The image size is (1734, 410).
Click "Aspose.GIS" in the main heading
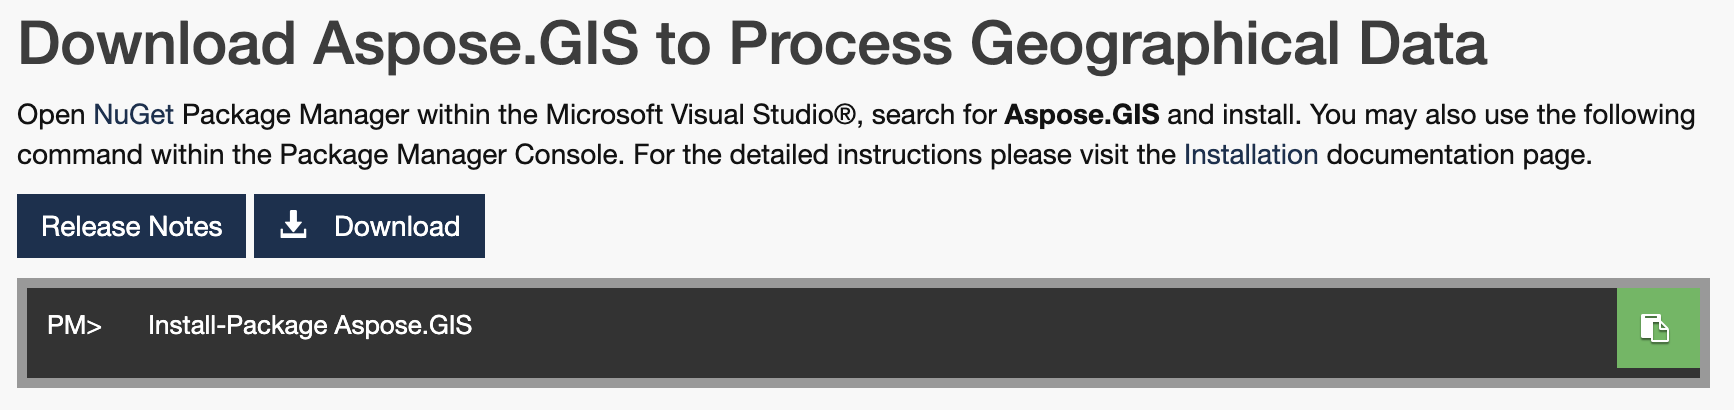tap(477, 45)
